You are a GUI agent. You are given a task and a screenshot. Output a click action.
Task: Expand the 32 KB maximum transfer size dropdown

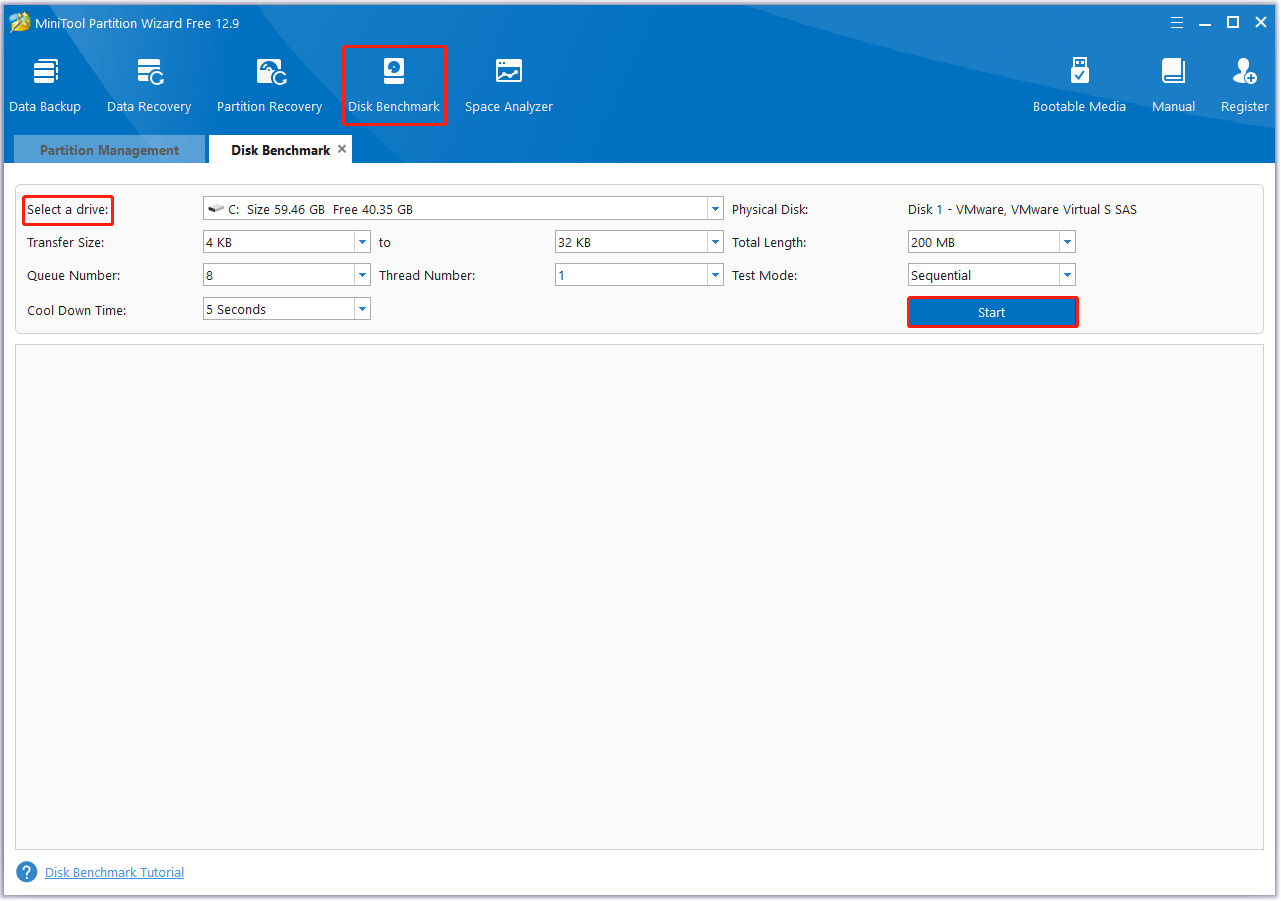pyautogui.click(x=714, y=242)
